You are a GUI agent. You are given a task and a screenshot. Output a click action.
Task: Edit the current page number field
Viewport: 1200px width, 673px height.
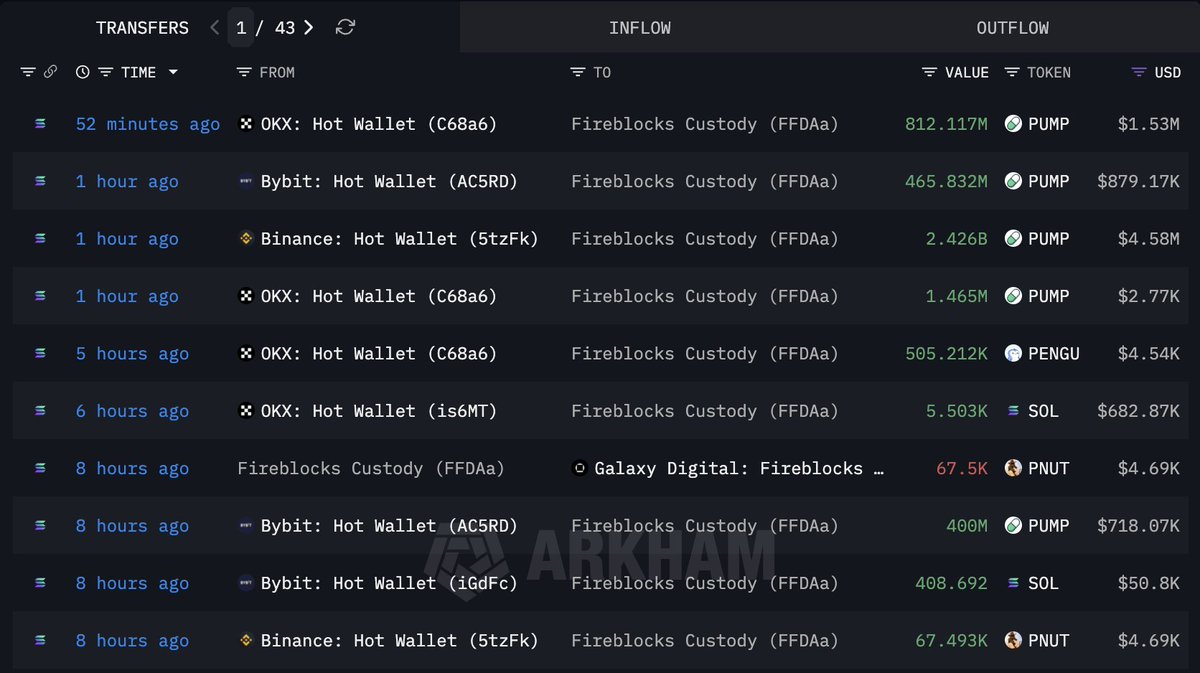(241, 28)
